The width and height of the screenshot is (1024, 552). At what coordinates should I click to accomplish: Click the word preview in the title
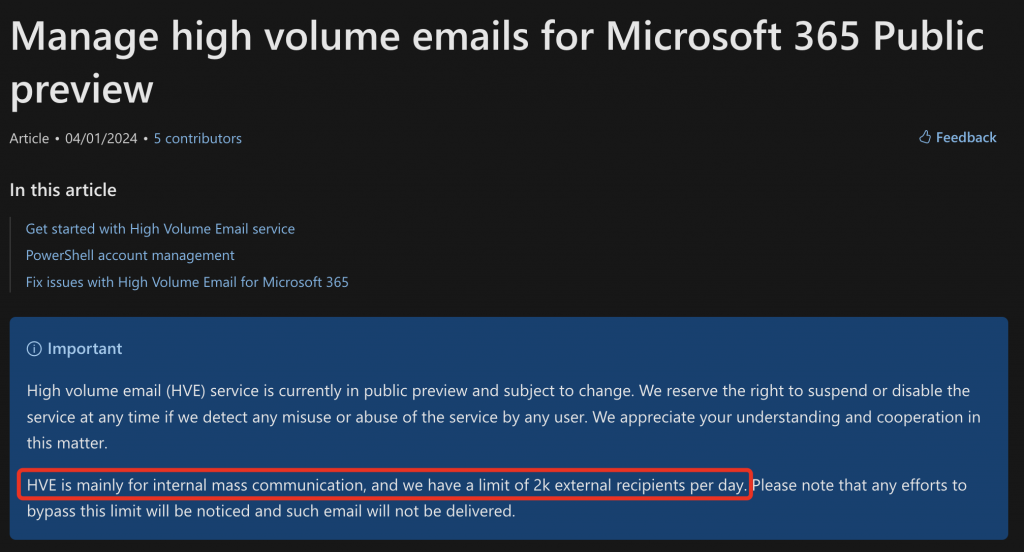click(x=82, y=89)
